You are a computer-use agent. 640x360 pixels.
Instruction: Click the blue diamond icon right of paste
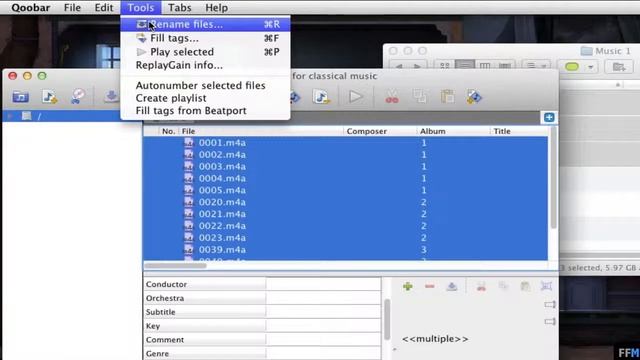tap(474, 97)
